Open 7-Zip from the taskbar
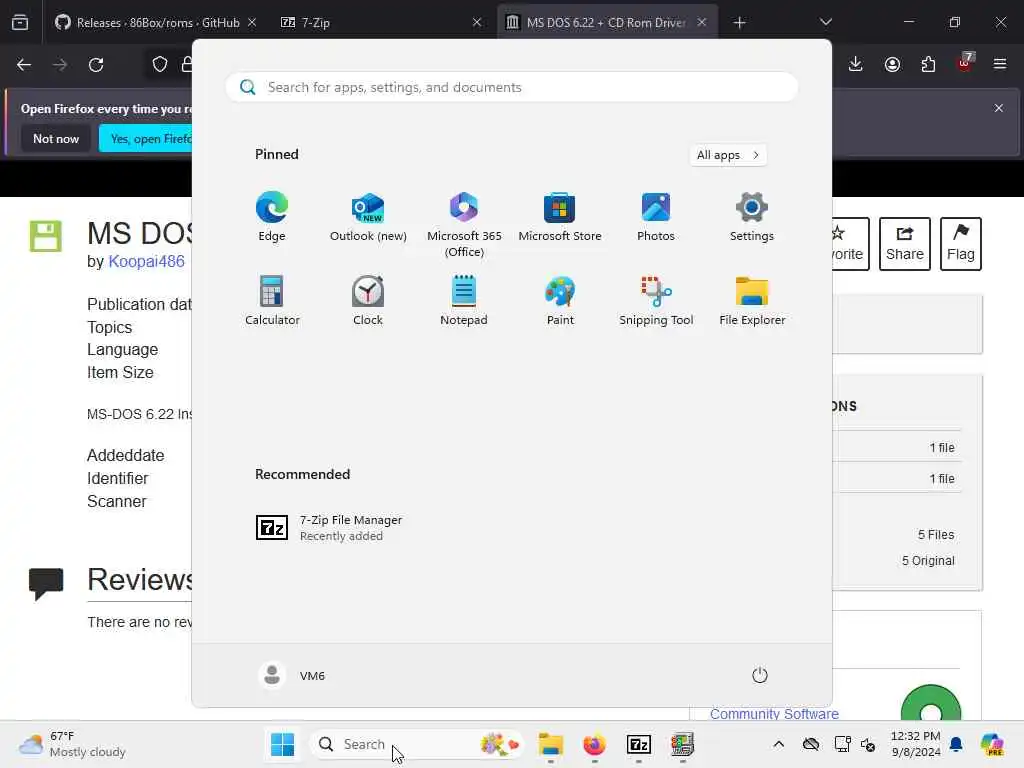The image size is (1024, 768). [638, 744]
